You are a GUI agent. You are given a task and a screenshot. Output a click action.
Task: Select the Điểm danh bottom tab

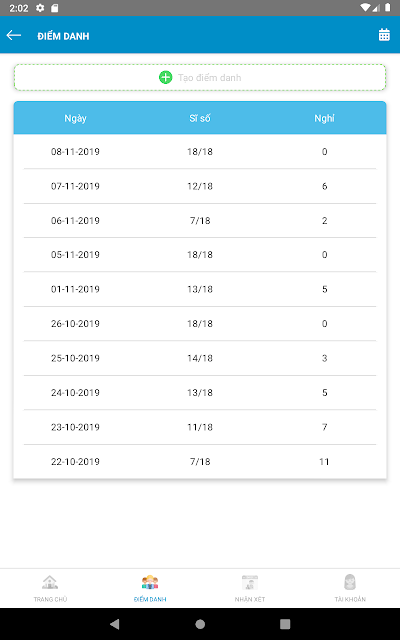(x=150, y=588)
